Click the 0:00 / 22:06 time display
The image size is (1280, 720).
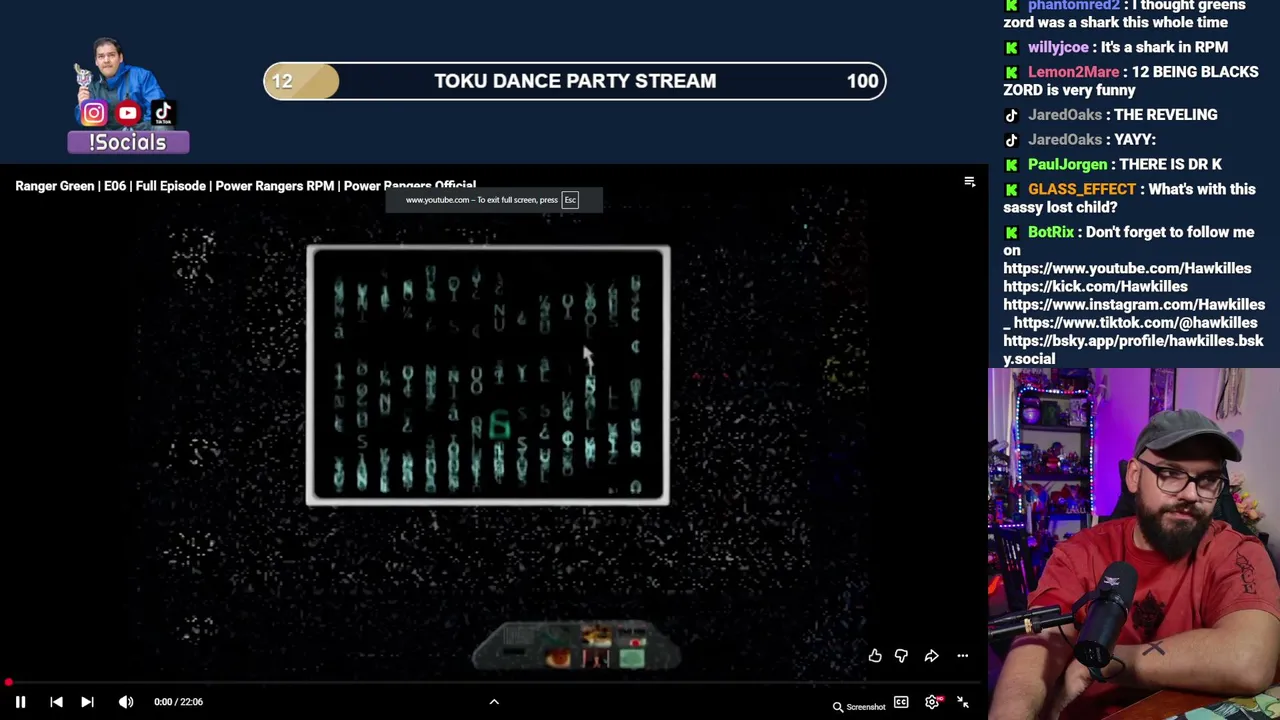click(178, 702)
